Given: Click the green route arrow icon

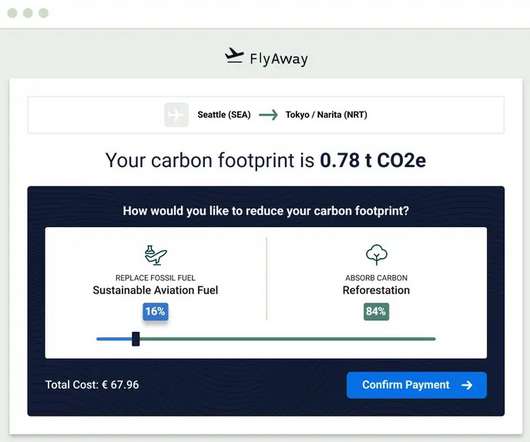Looking at the screenshot, I should coord(268,115).
